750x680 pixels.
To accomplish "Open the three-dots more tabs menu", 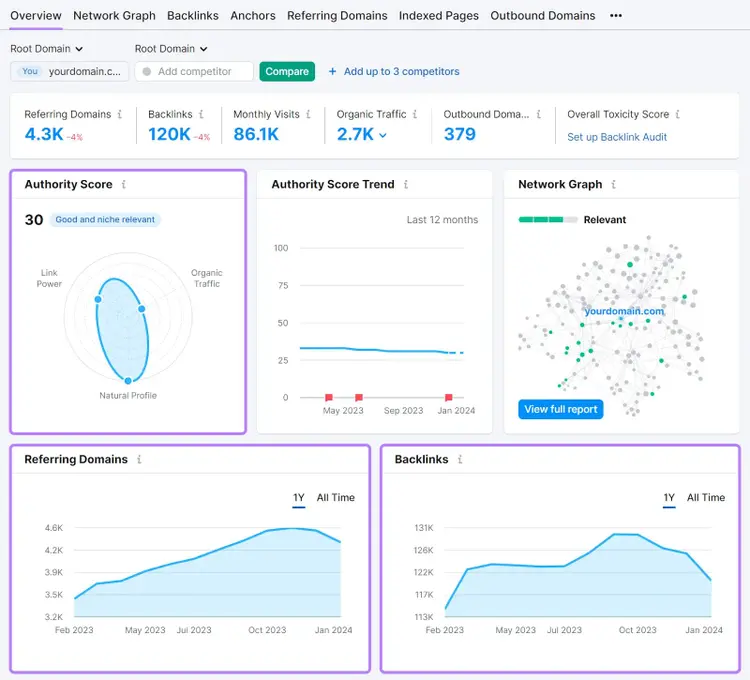I will click(616, 16).
